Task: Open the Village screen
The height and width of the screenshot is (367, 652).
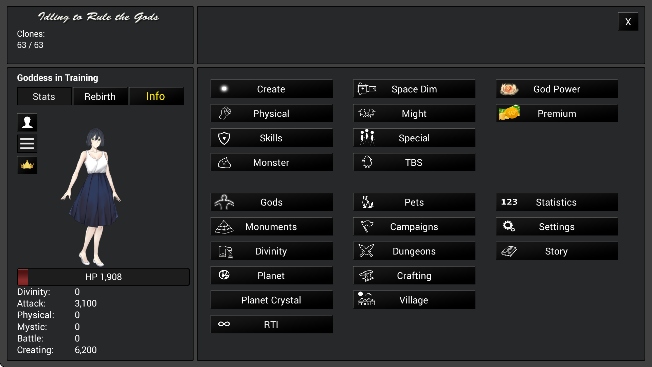Action: pyautogui.click(x=414, y=300)
